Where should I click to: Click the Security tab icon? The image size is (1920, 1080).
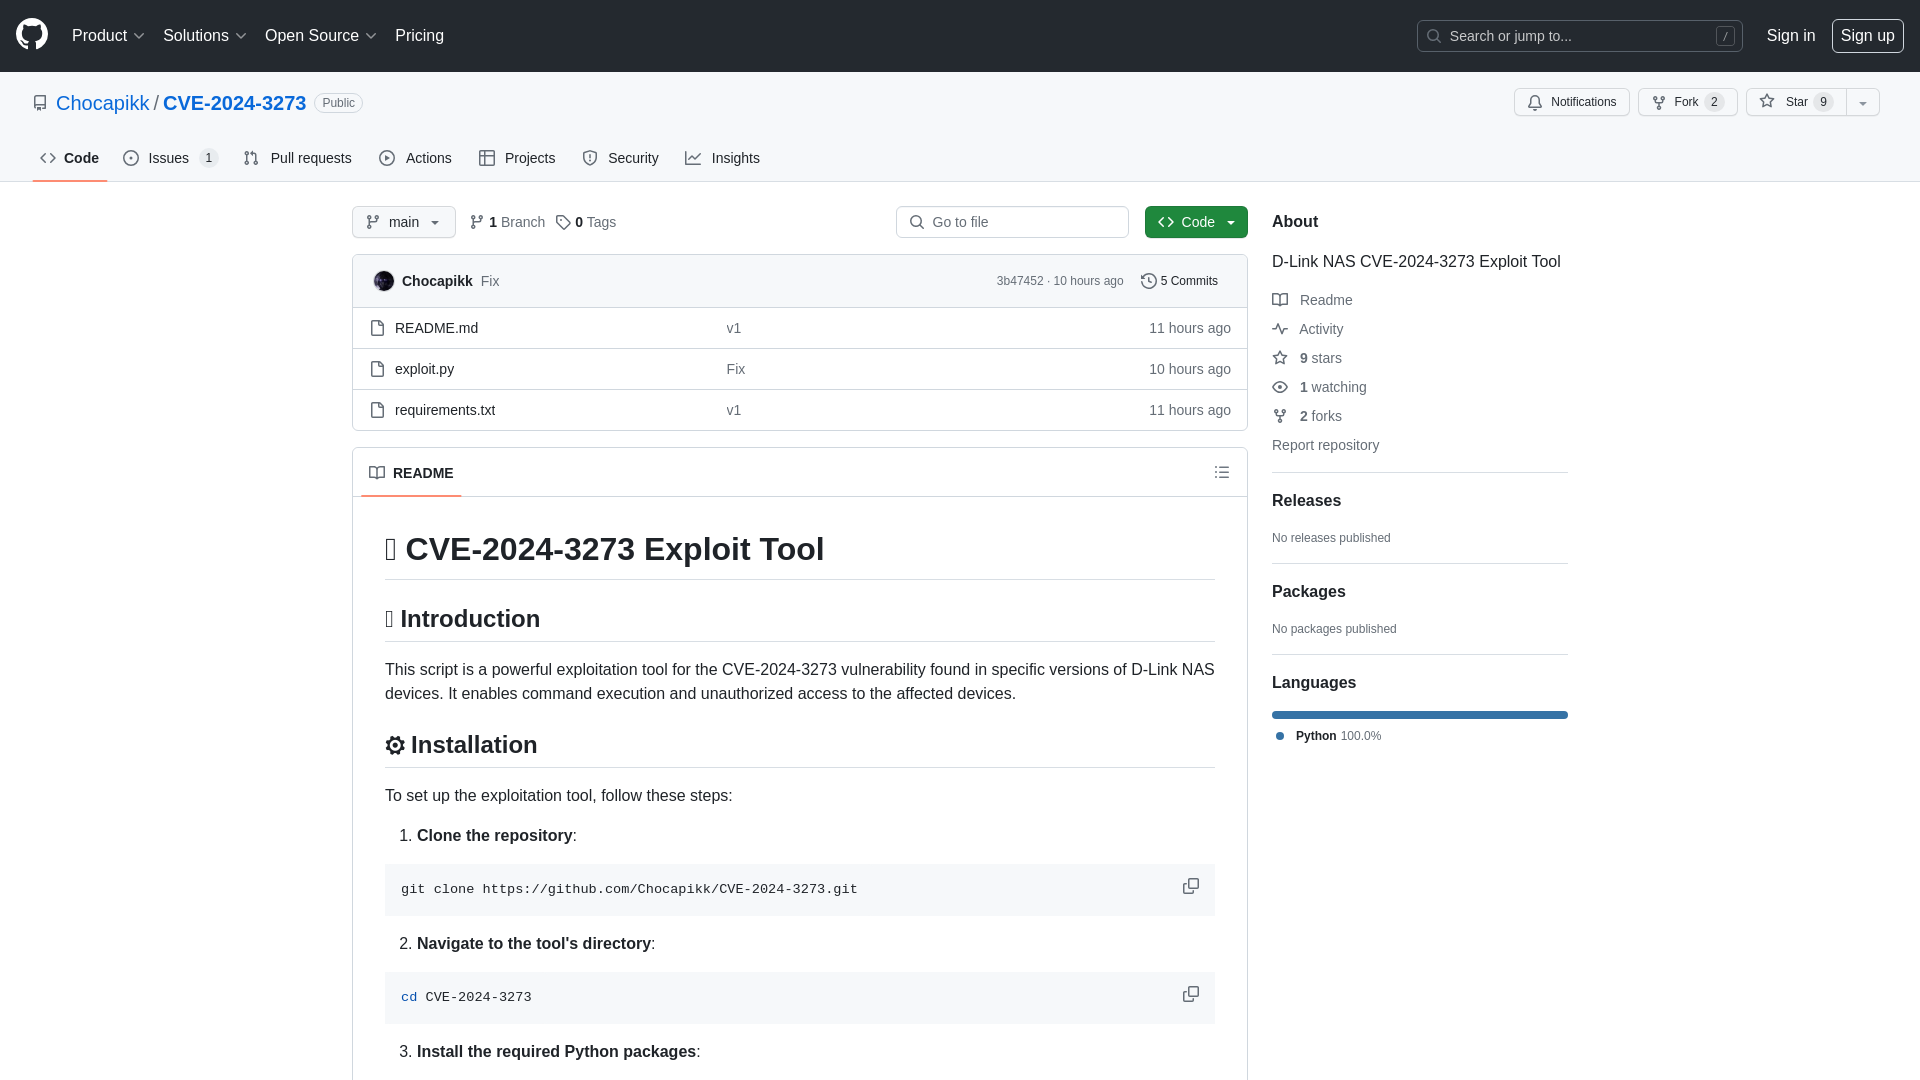[589, 157]
